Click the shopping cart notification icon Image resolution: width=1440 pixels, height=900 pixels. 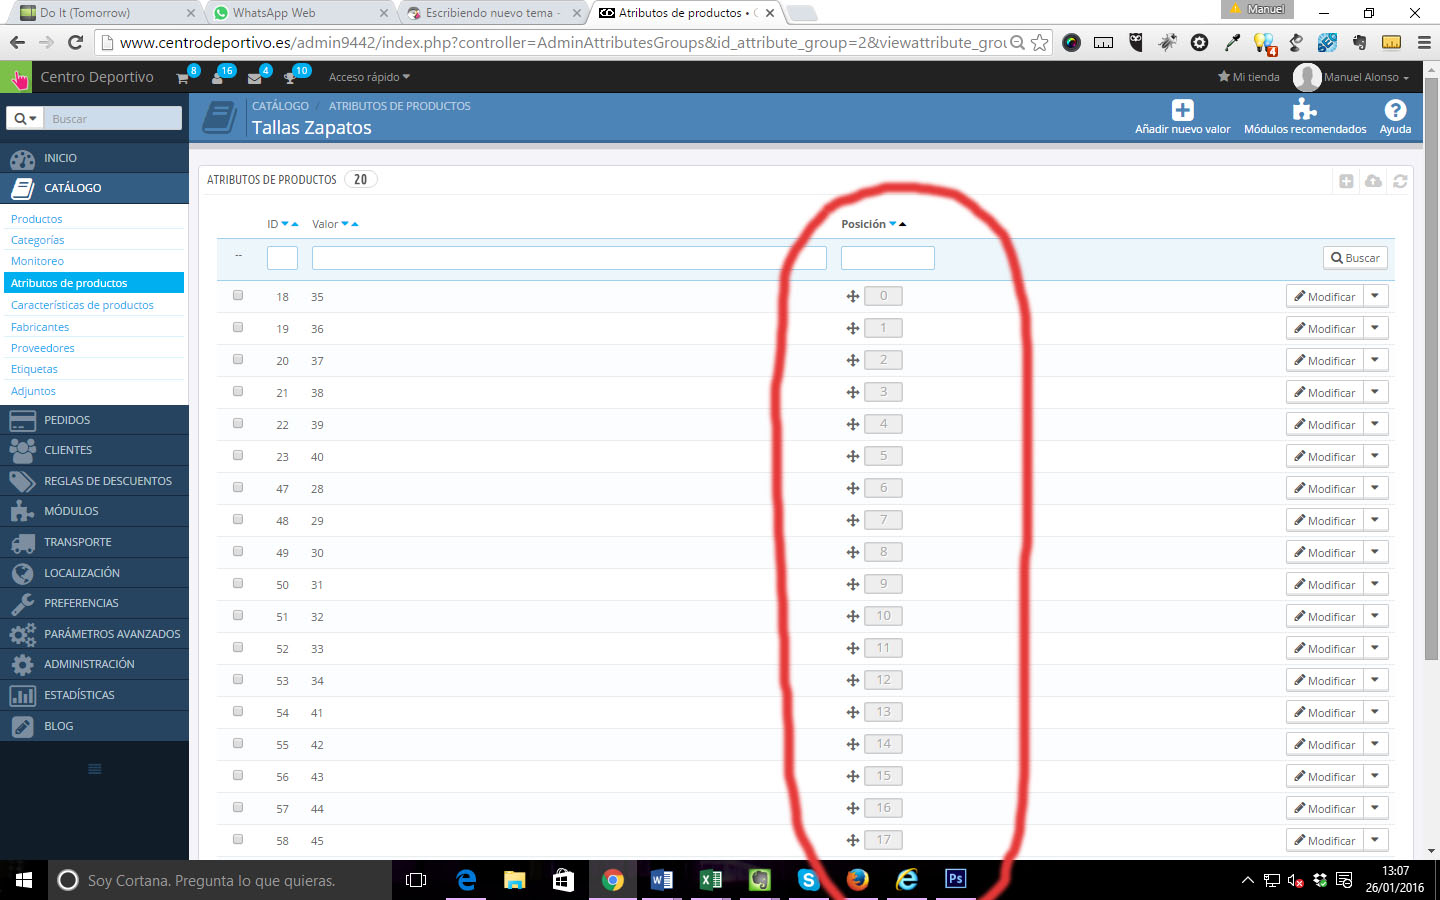coord(183,78)
